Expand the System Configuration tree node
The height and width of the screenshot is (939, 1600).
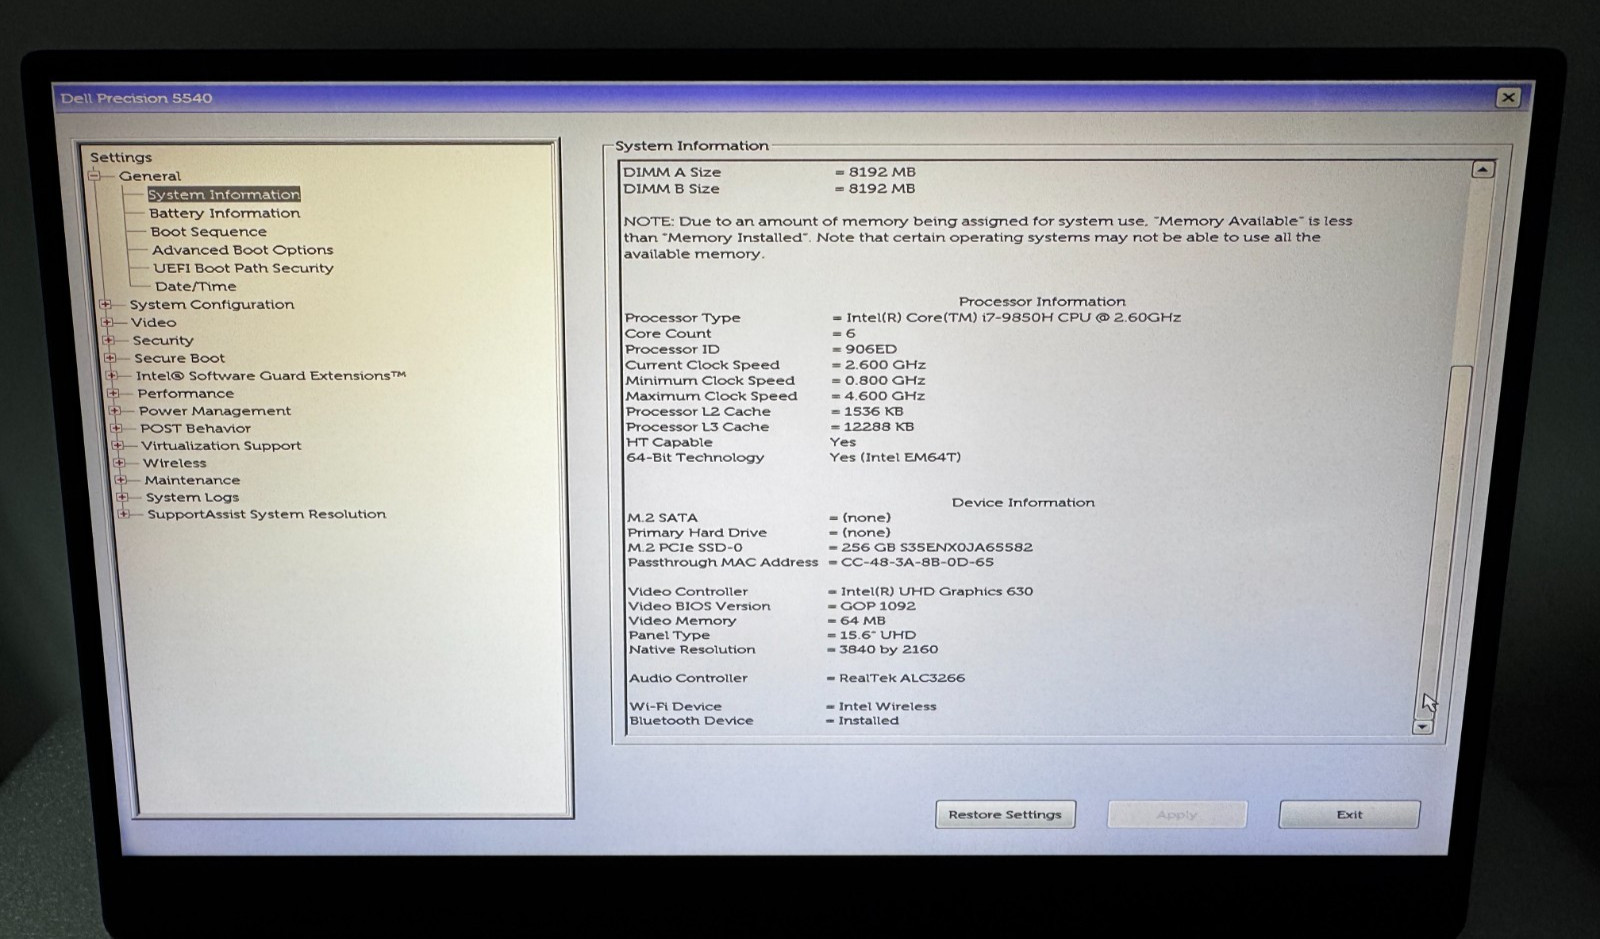tap(106, 304)
